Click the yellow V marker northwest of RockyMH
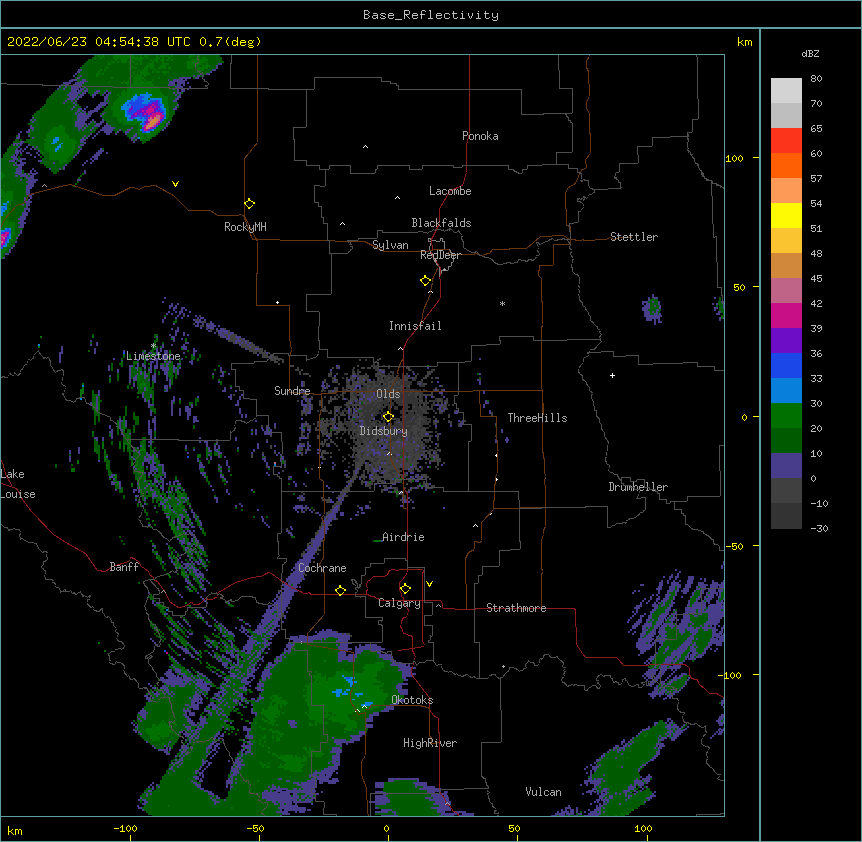 [x=175, y=184]
